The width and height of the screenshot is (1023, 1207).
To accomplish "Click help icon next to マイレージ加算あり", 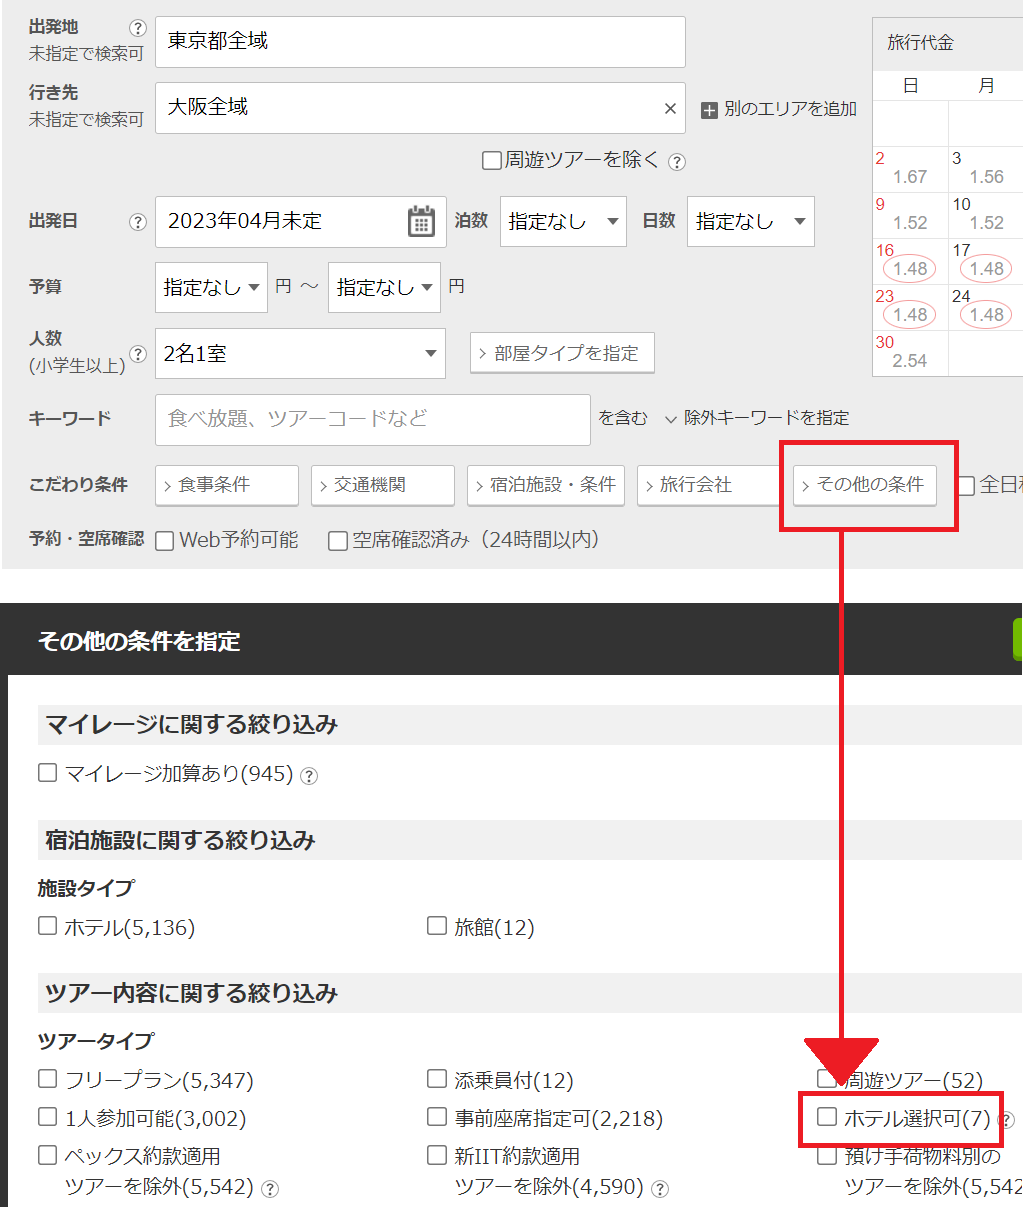I will 309,776.
